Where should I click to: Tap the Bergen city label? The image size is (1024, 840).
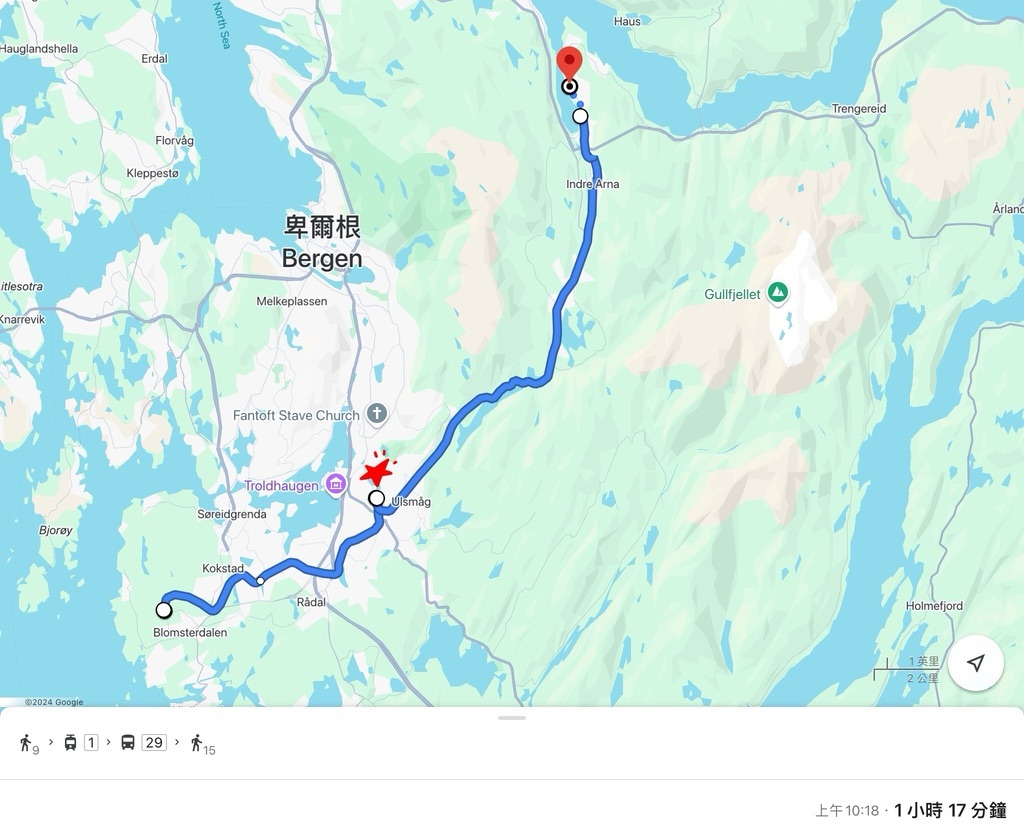tap(322, 242)
